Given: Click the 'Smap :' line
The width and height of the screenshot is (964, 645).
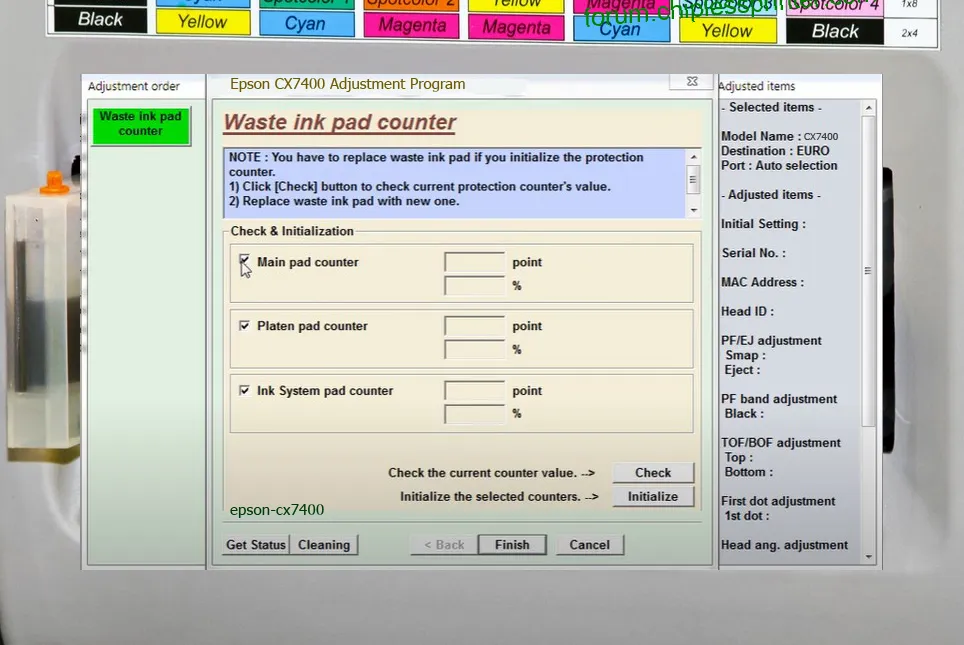Looking at the screenshot, I should coord(745,355).
